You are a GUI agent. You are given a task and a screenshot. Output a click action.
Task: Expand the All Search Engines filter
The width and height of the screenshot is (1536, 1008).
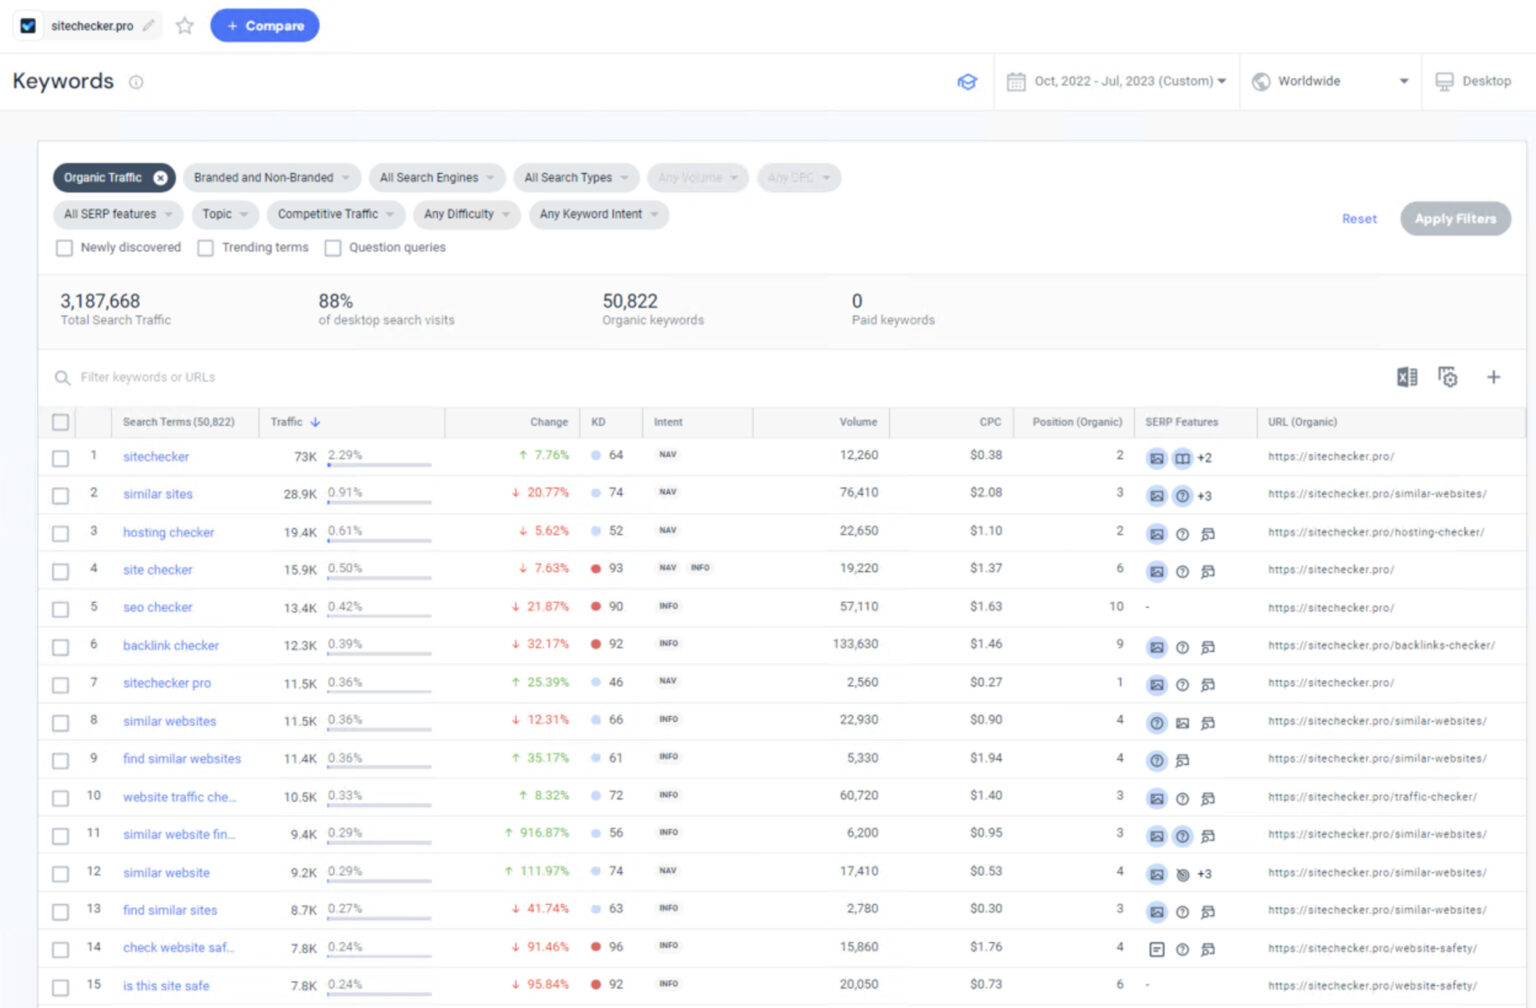point(436,177)
